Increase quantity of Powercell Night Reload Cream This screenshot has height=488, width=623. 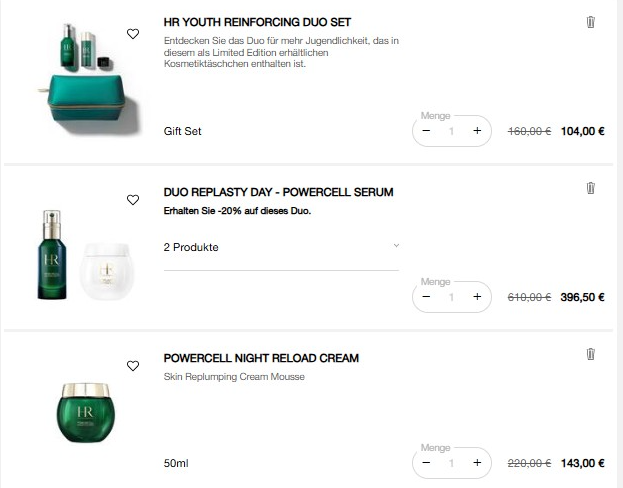477,463
